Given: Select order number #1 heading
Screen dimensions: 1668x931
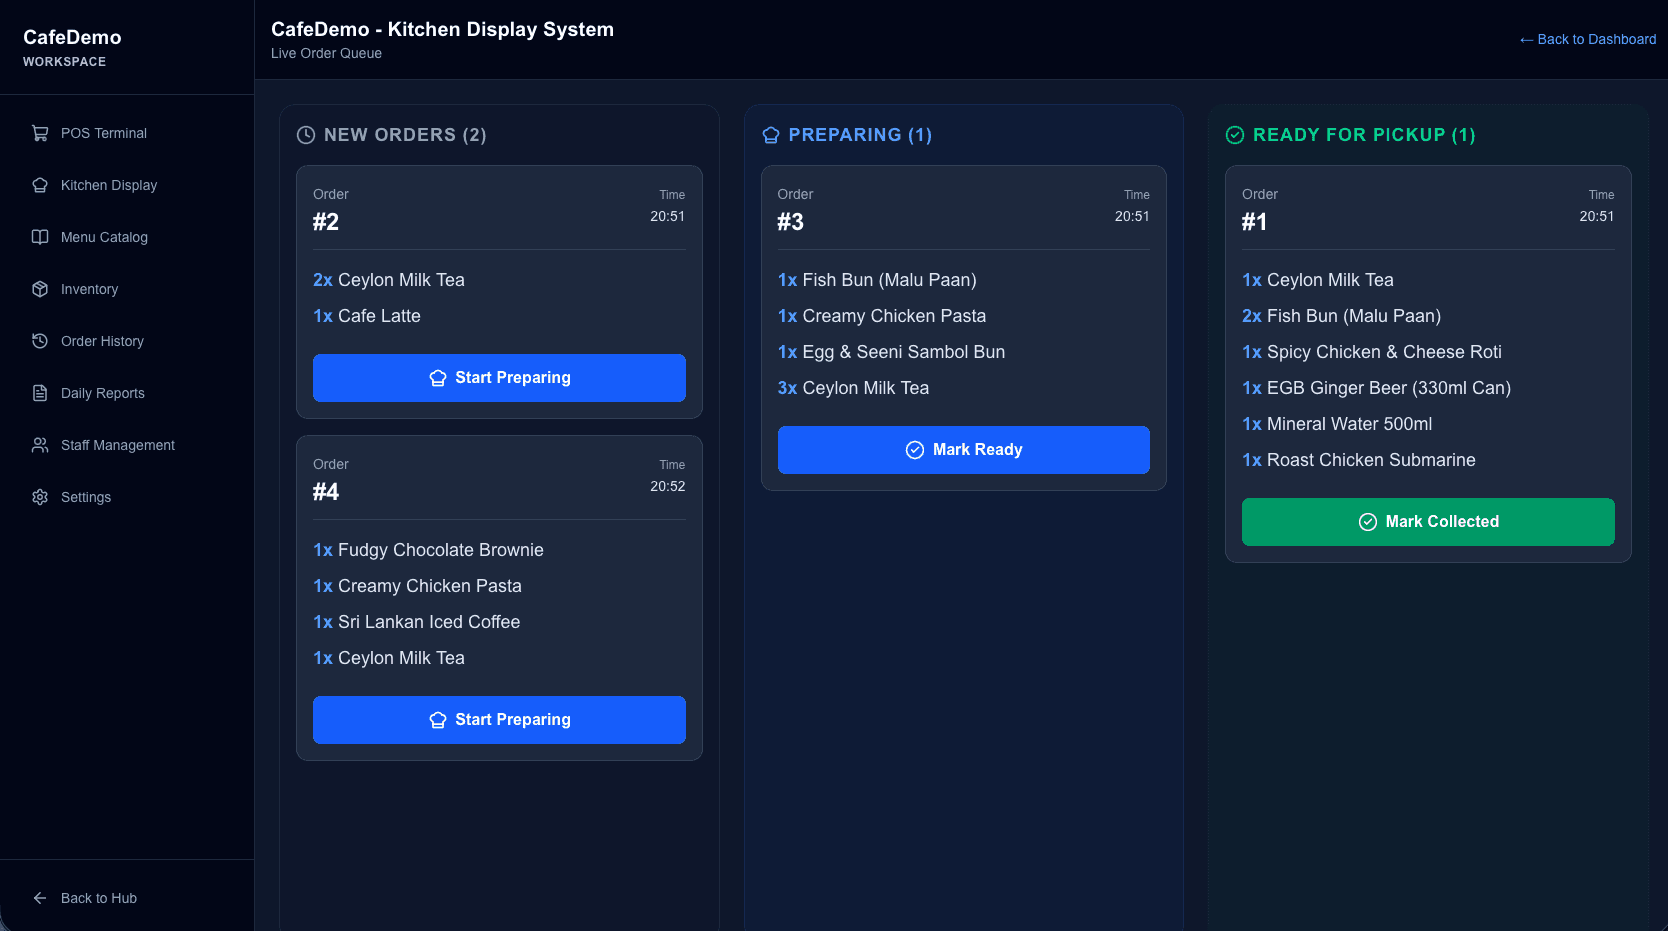Looking at the screenshot, I should click(x=1255, y=222).
